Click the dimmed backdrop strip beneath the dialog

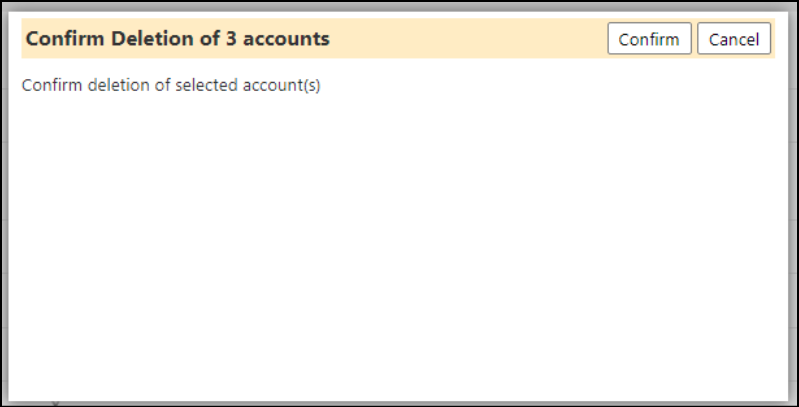[400, 404]
